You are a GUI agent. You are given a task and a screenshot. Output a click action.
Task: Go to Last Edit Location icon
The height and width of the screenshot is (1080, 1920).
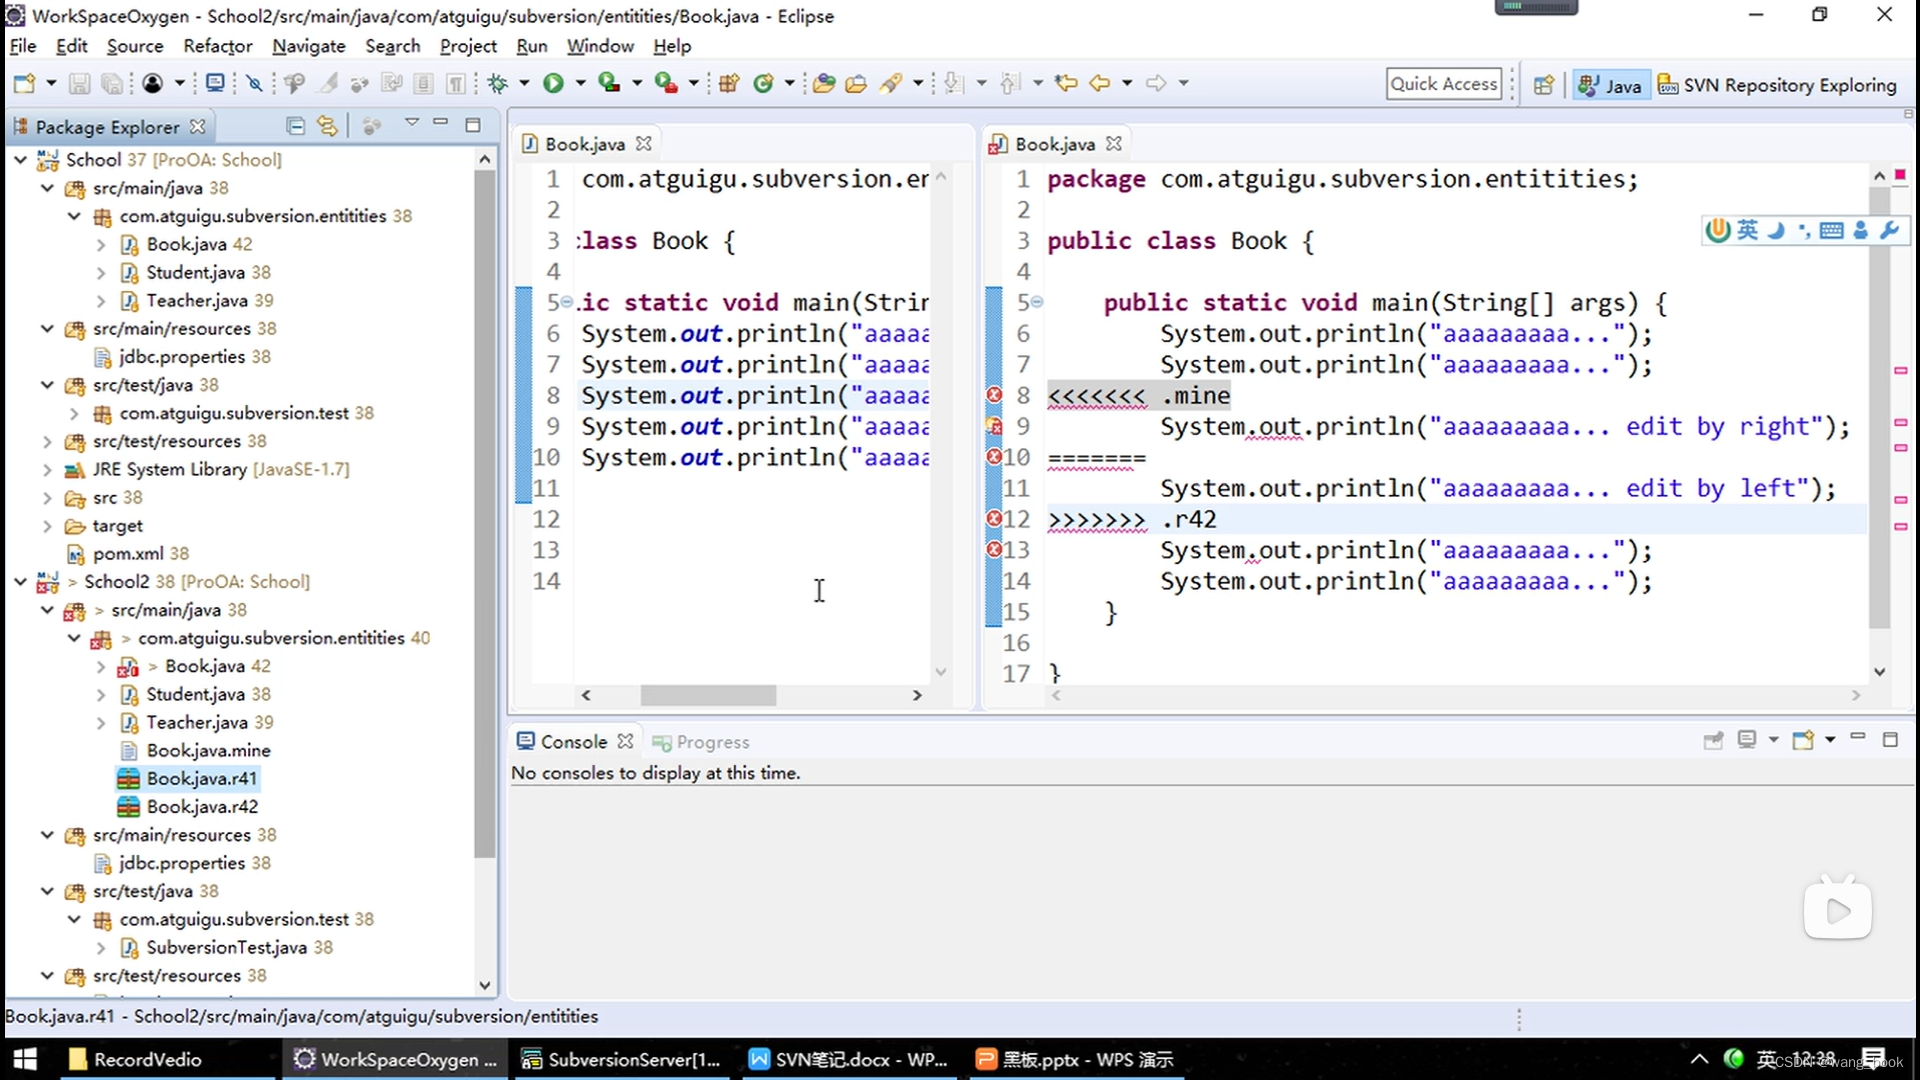(x=1066, y=83)
